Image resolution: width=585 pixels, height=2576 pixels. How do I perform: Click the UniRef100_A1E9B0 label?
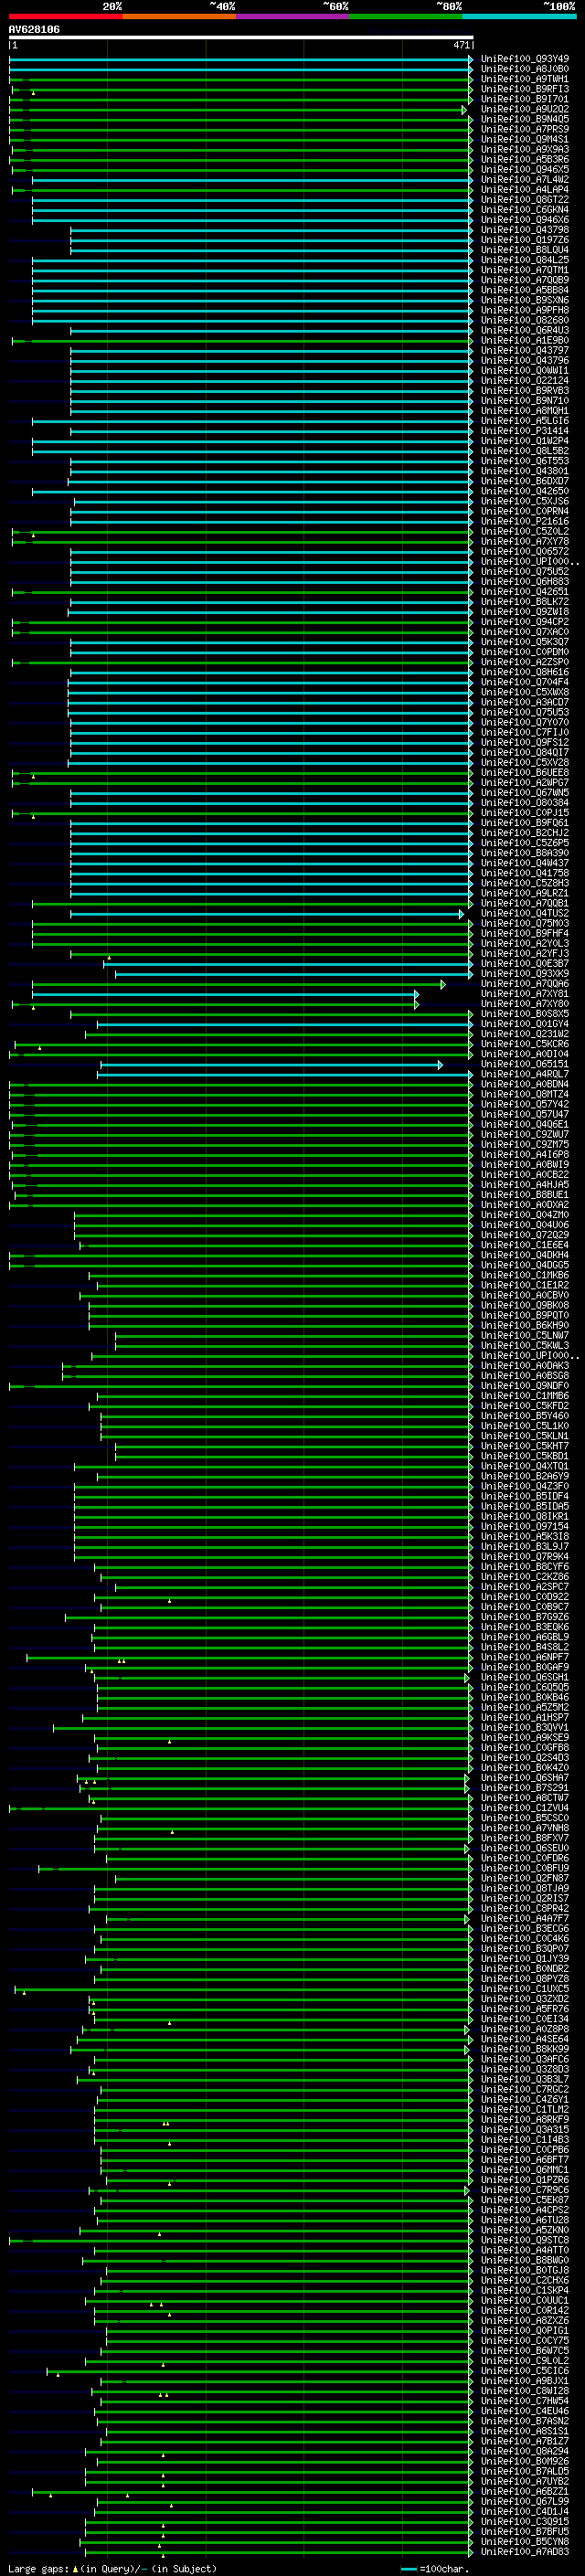click(x=525, y=340)
